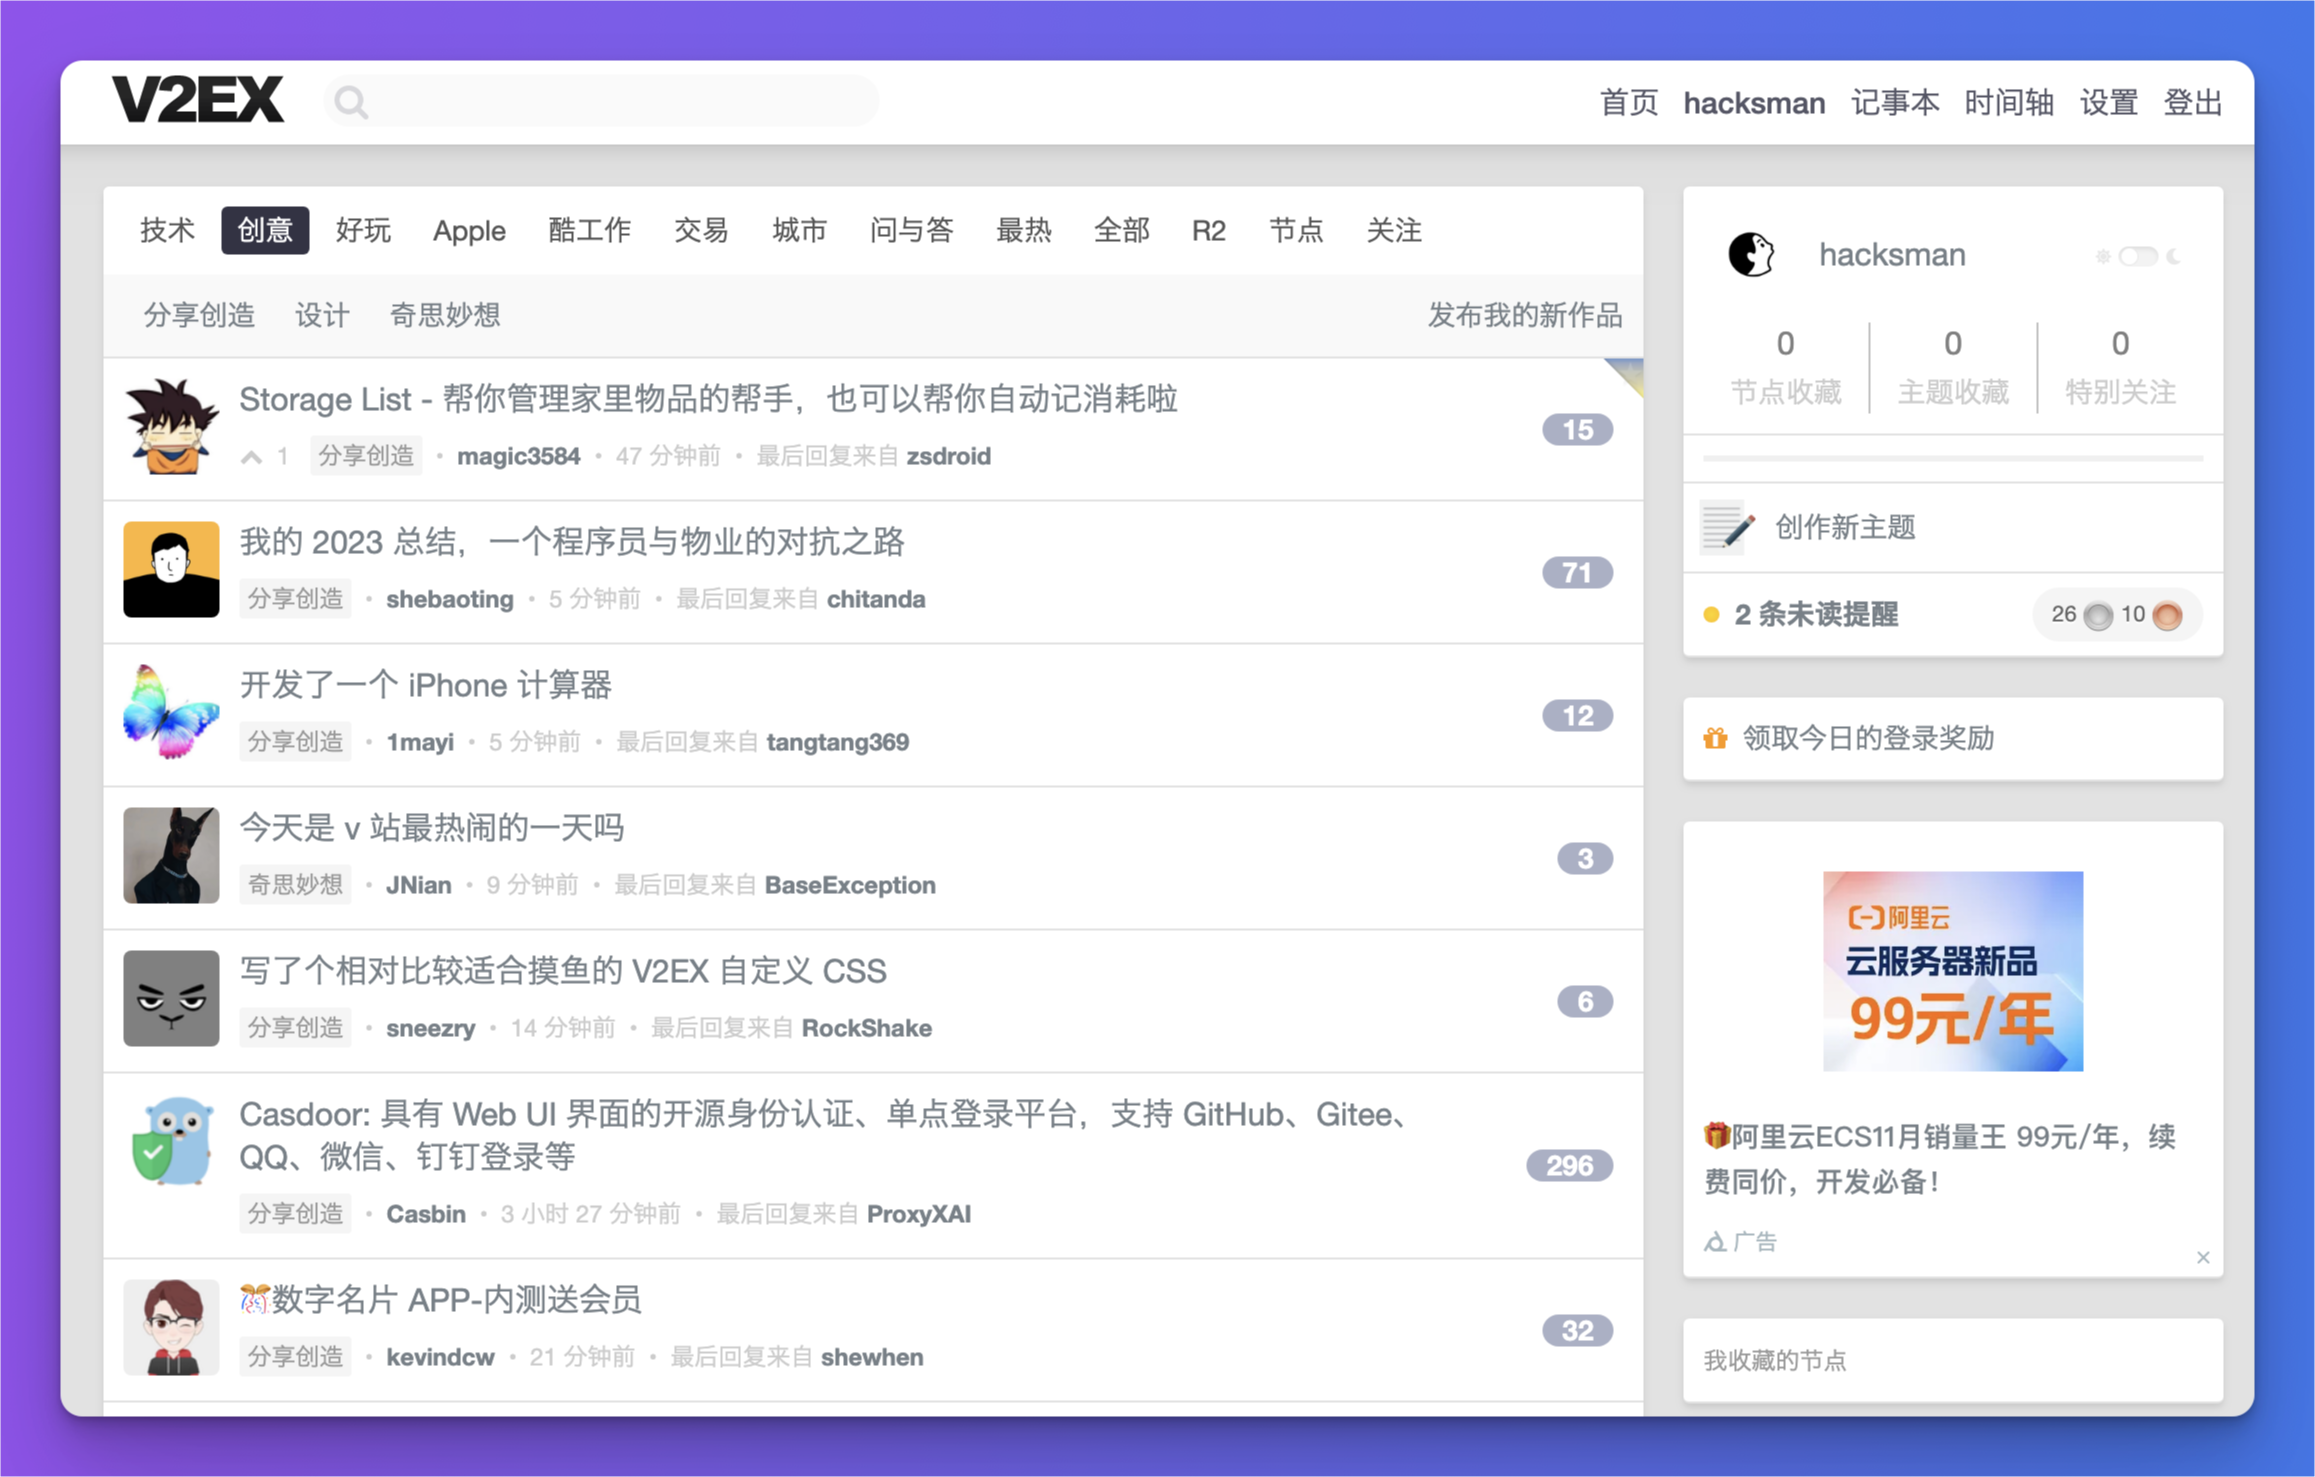Click 领取今日的登录奖励 link
This screenshot has width=2315, height=1477.
[1868, 738]
